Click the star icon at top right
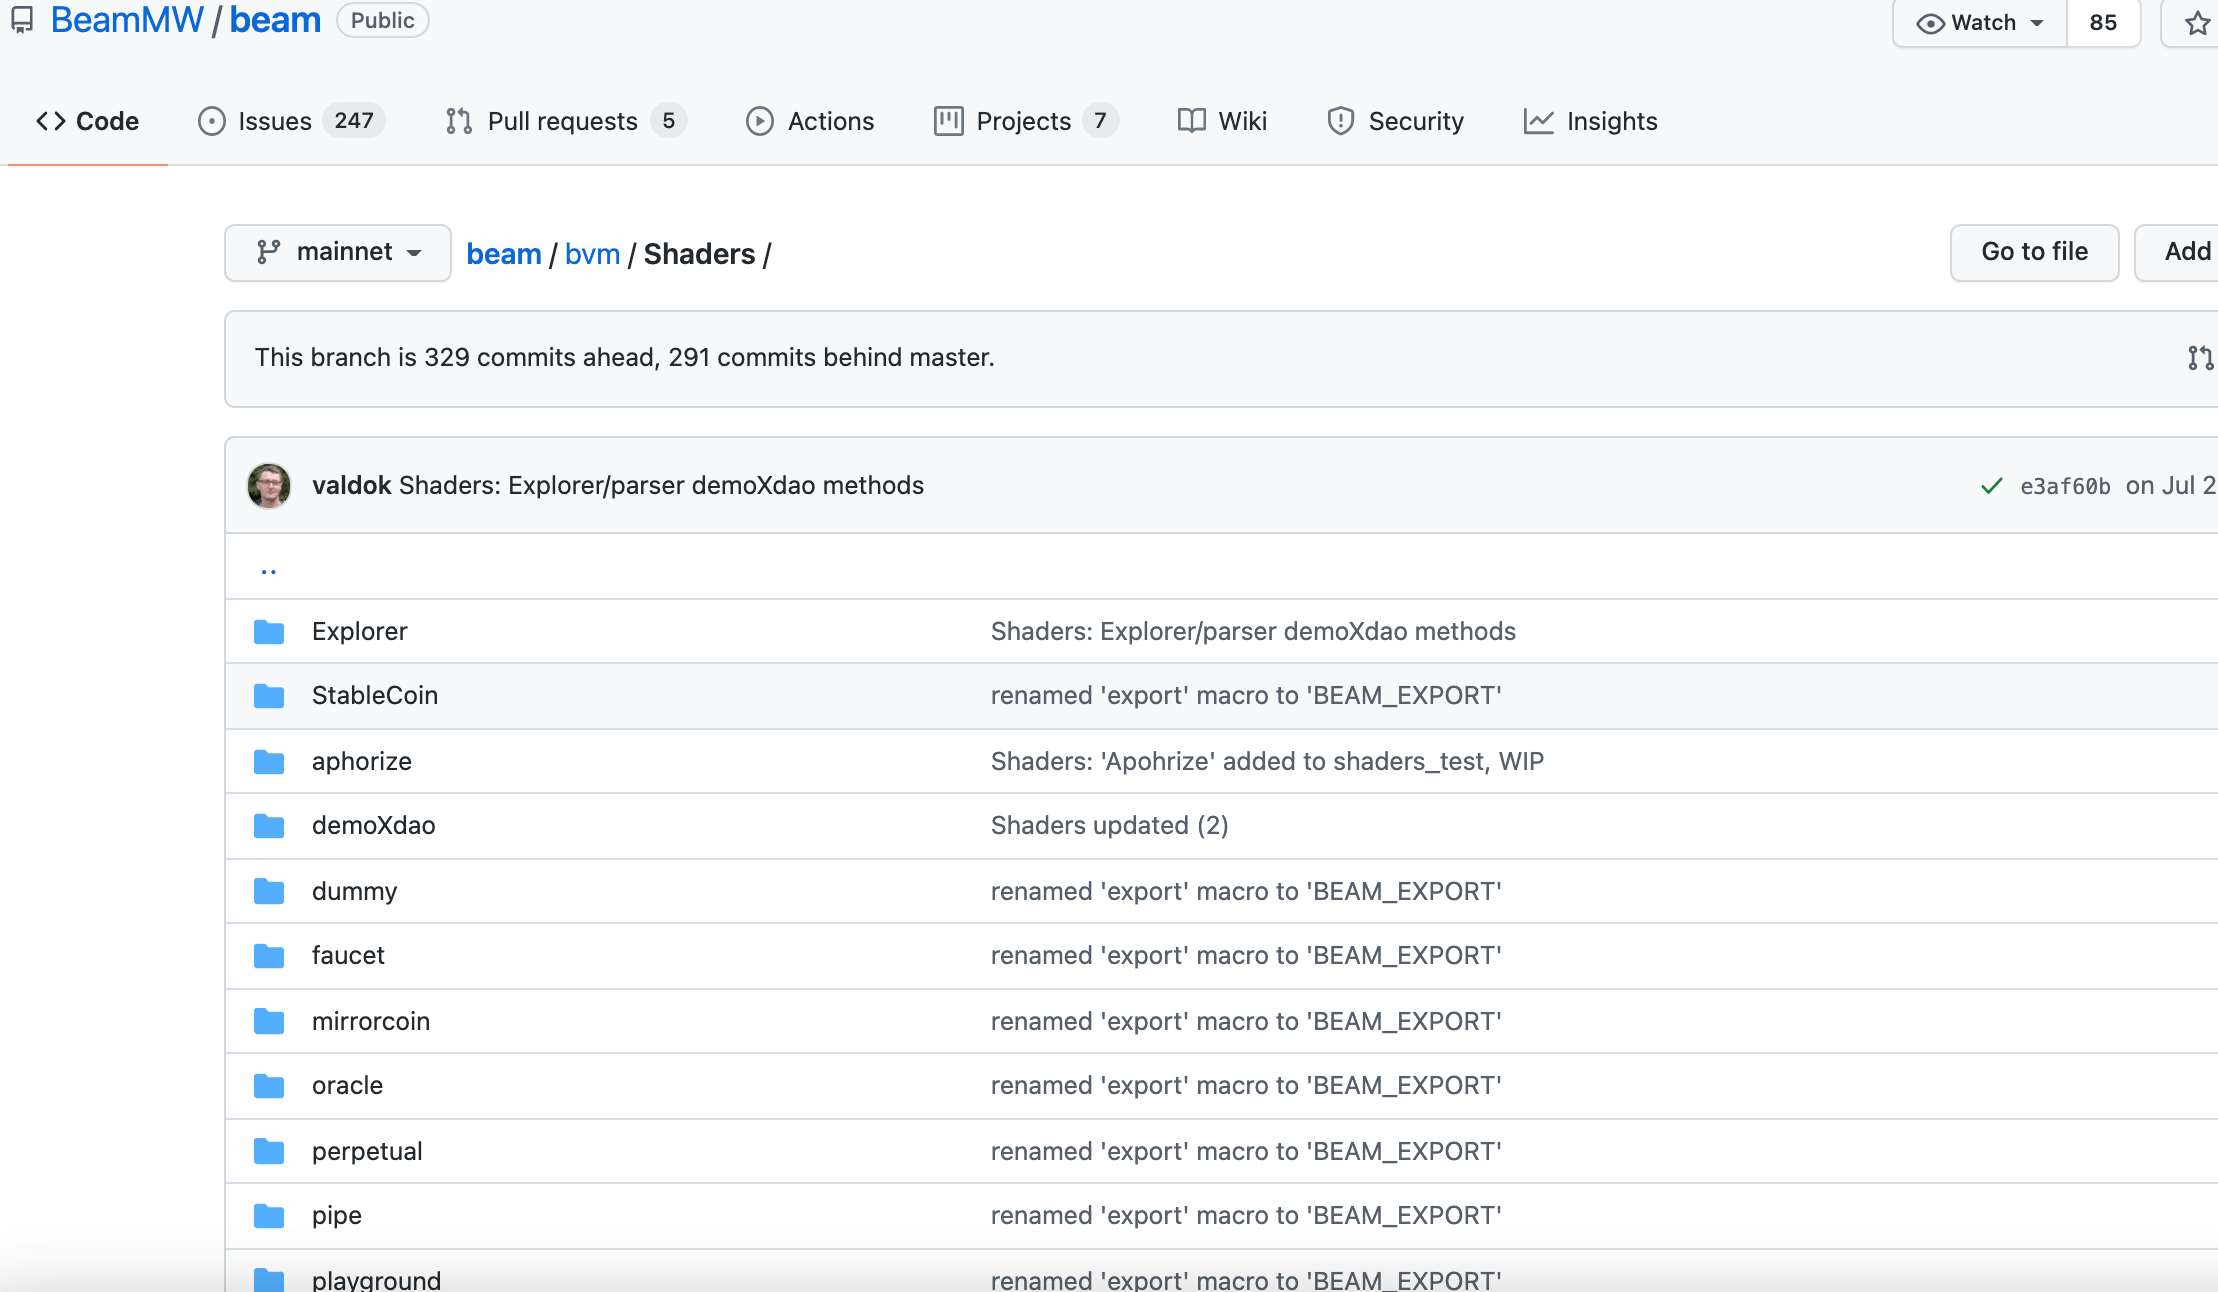The height and width of the screenshot is (1292, 2218). 2196,23
